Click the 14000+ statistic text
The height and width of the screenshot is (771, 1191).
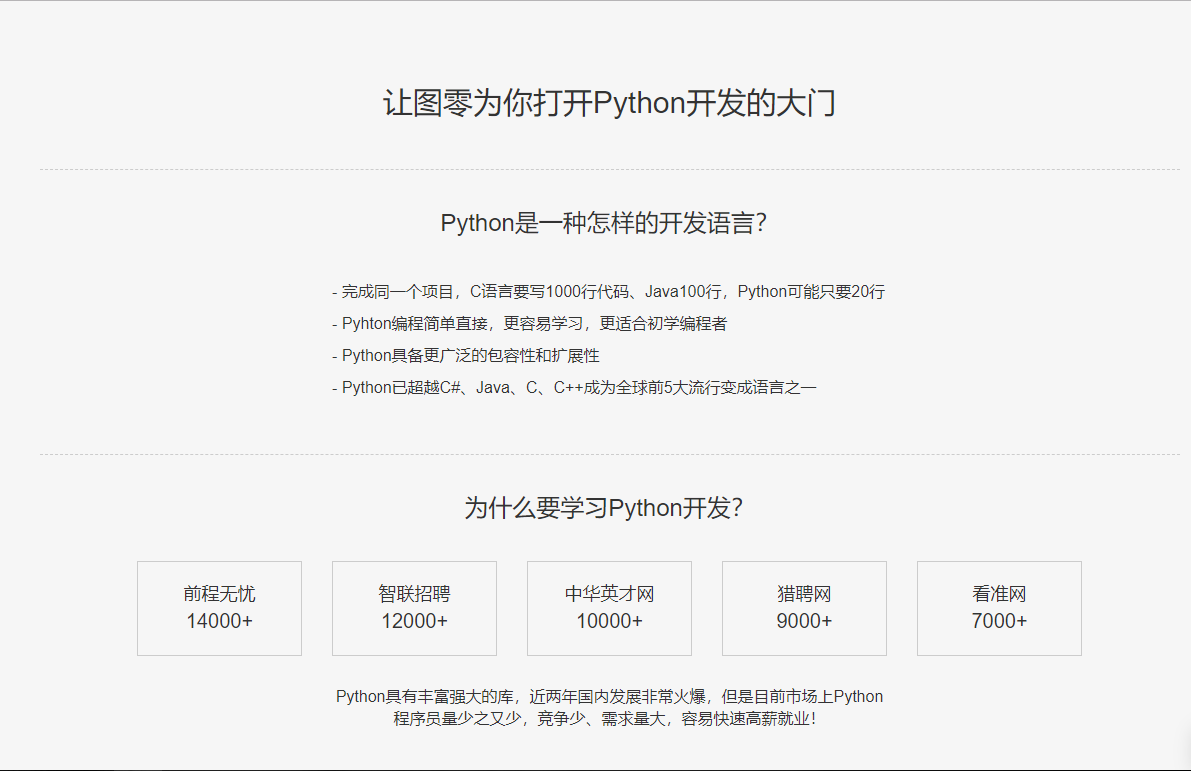click(219, 621)
